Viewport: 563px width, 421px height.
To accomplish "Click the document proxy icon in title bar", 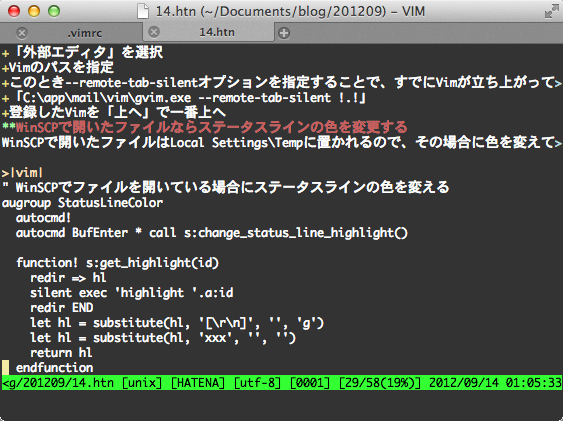I will [x=143, y=11].
